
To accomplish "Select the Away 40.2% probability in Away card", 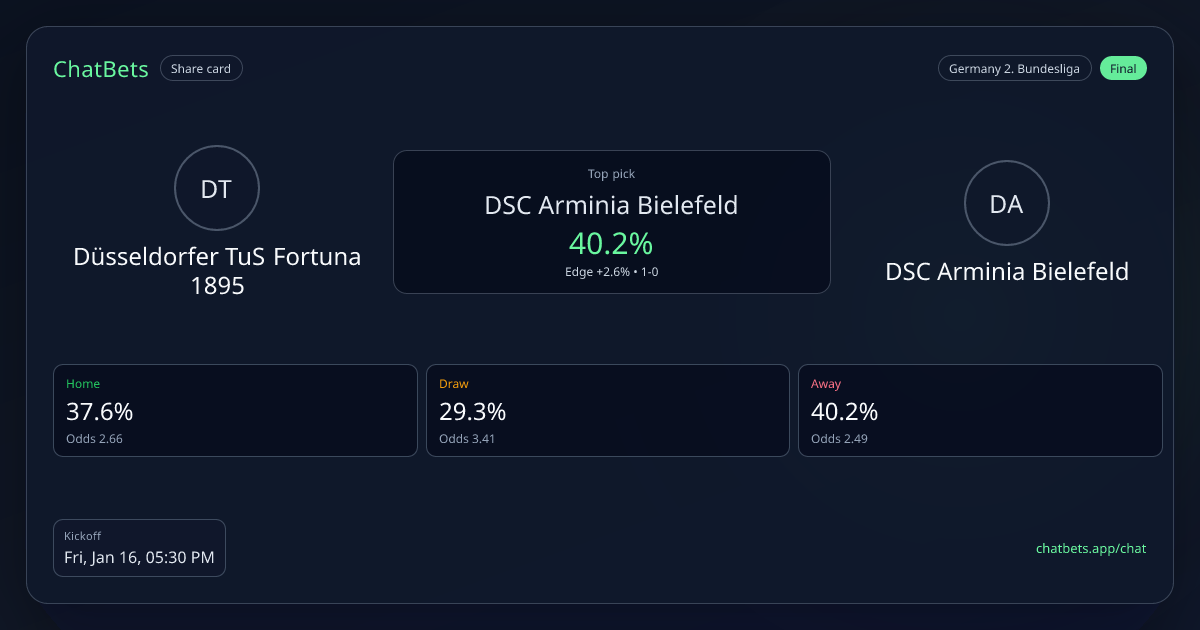I will pyautogui.click(x=845, y=412).
